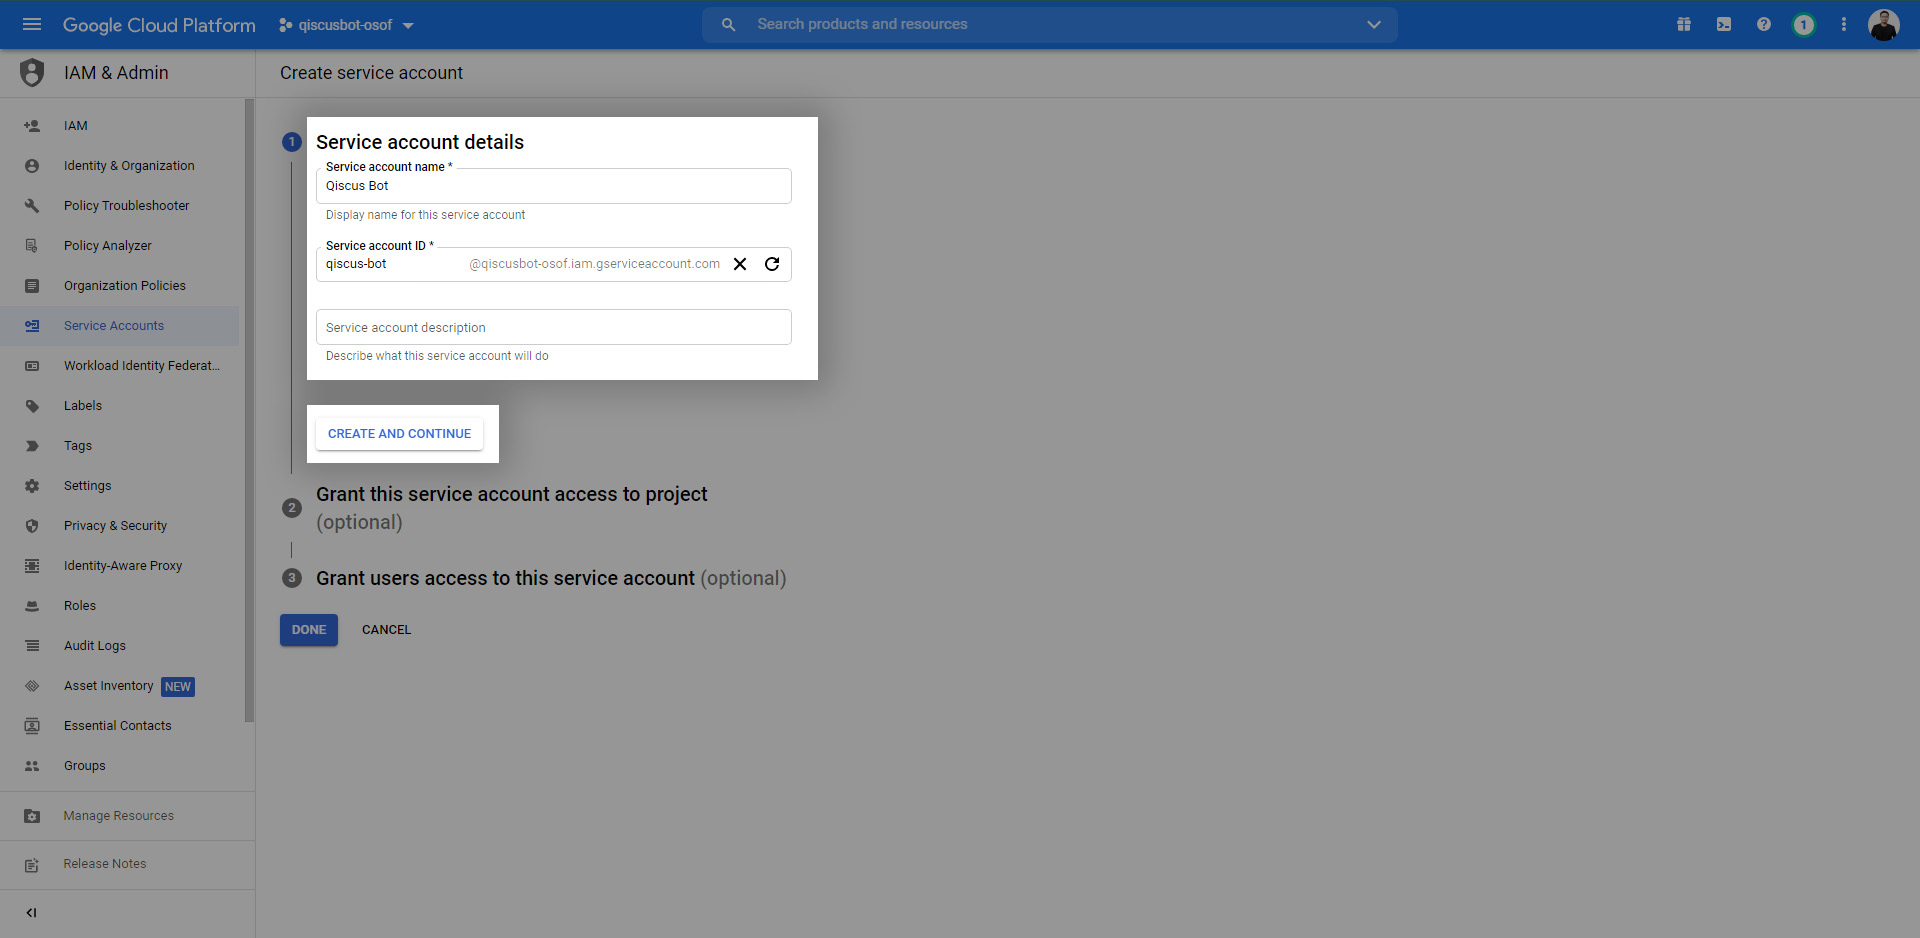Click the Create and Continue button
Image resolution: width=1920 pixels, height=938 pixels.
[399, 434]
